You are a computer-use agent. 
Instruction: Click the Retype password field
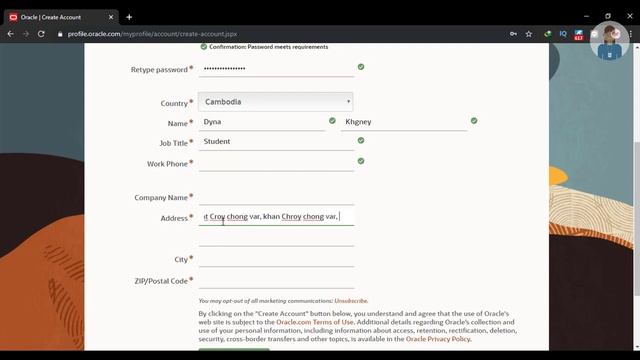[x=276, y=69]
